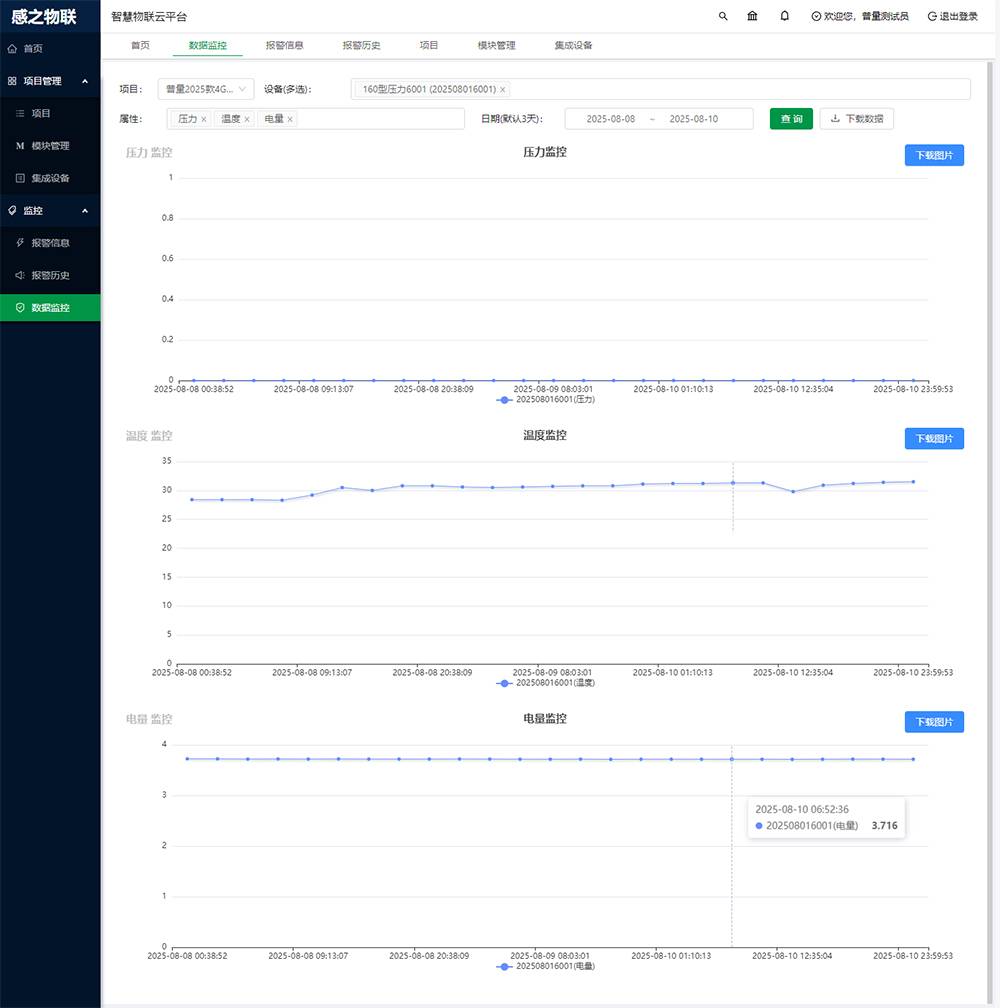Viewport: 1000px width, 1008px height.
Task: Open 模块管理 in the sidebar
Action: 50,146
